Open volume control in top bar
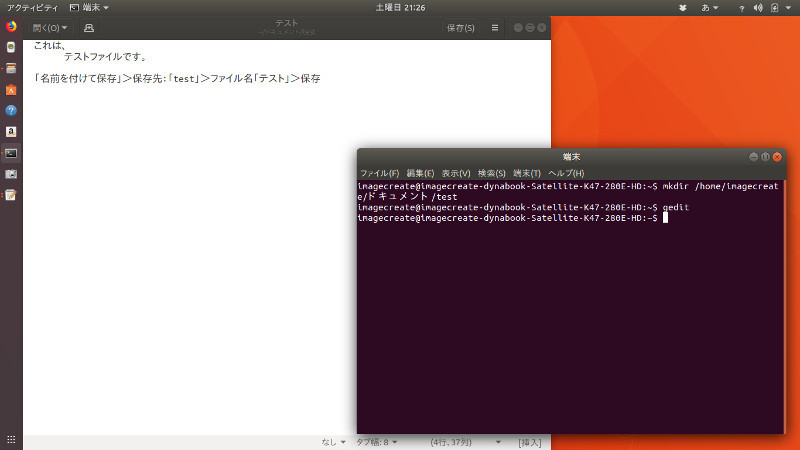The height and width of the screenshot is (450, 800). 758,8
